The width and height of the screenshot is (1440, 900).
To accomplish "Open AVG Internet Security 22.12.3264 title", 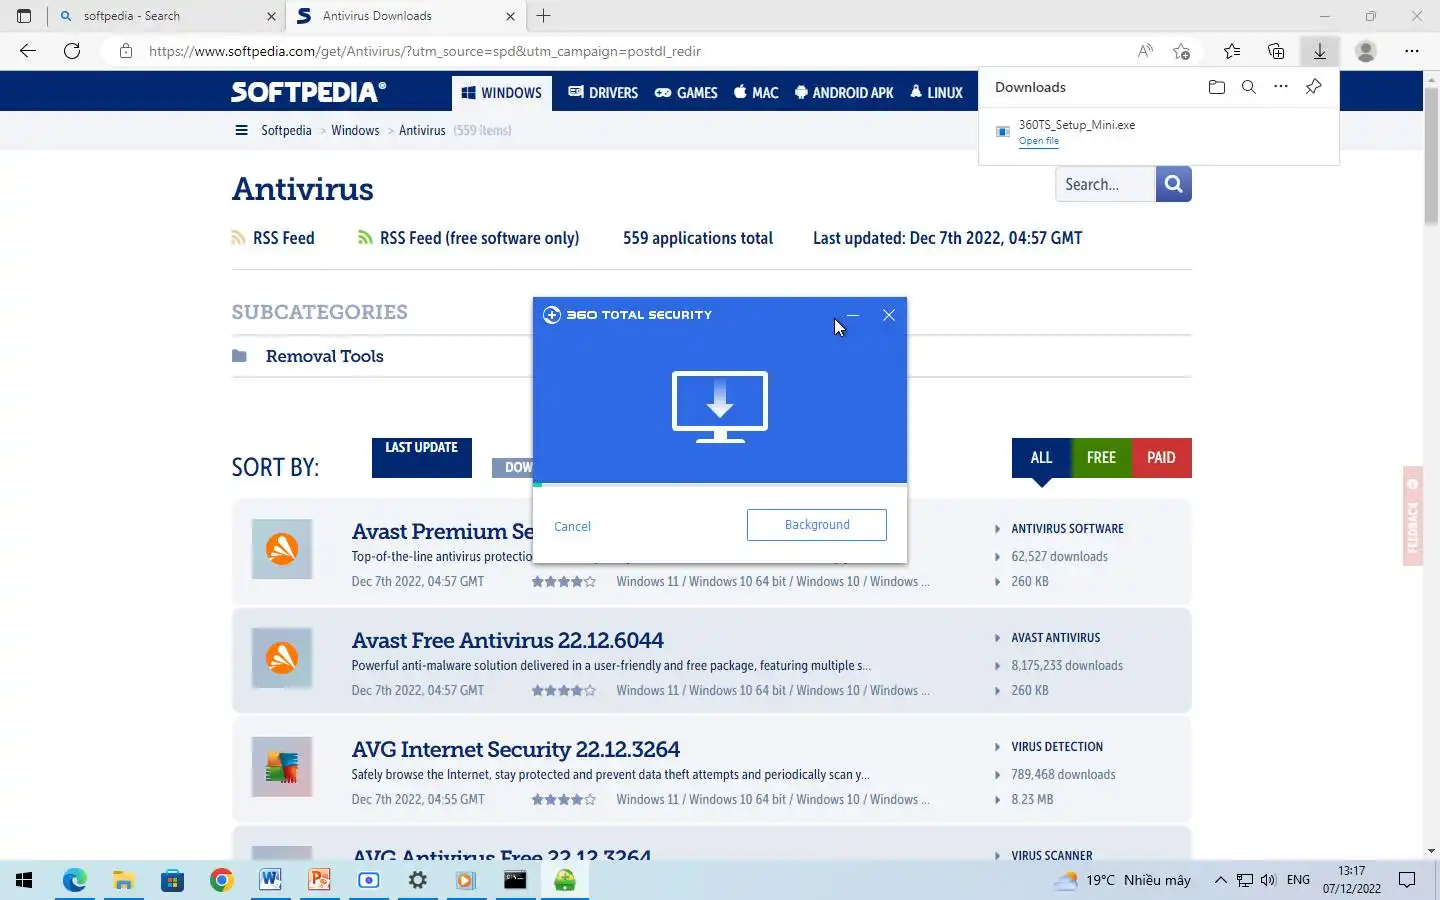I will point(515,749).
